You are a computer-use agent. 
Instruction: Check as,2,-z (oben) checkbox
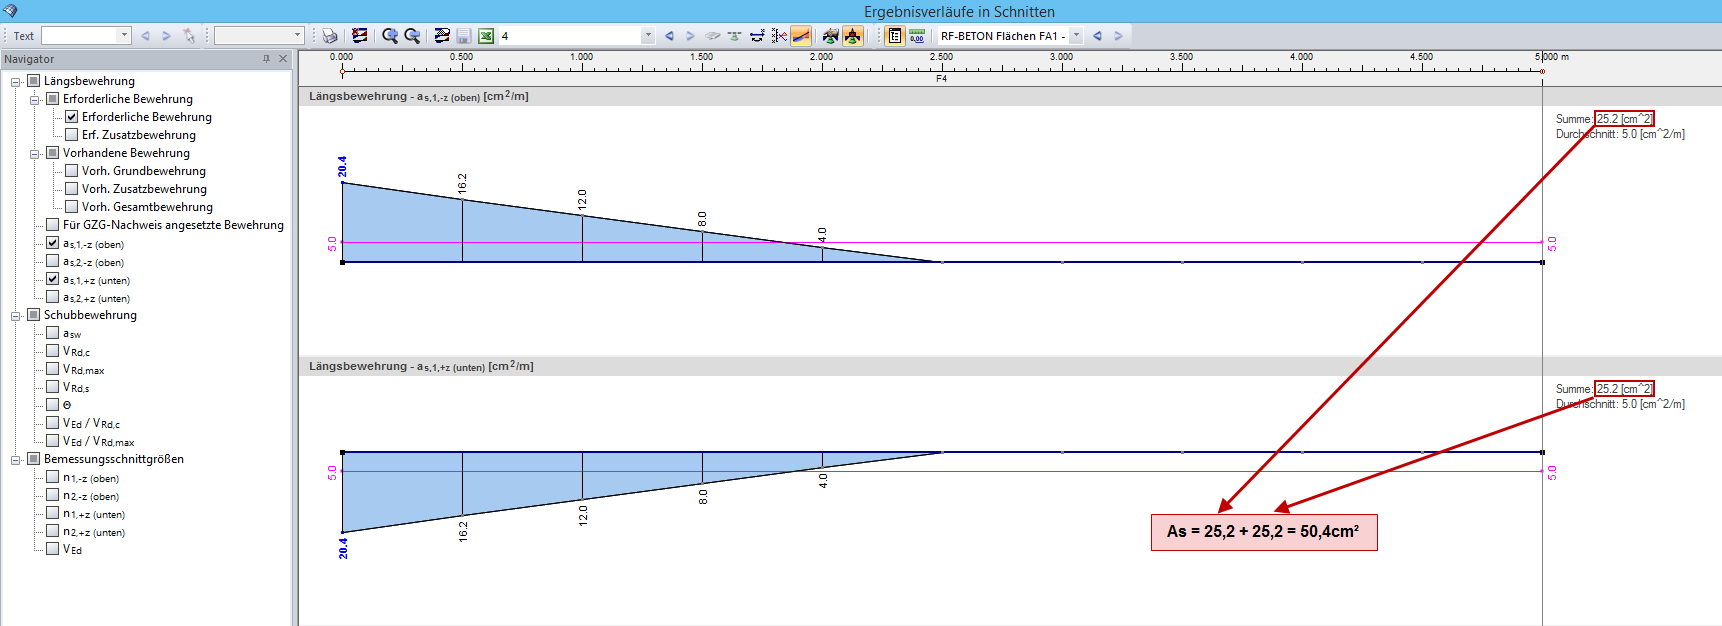click(x=53, y=261)
